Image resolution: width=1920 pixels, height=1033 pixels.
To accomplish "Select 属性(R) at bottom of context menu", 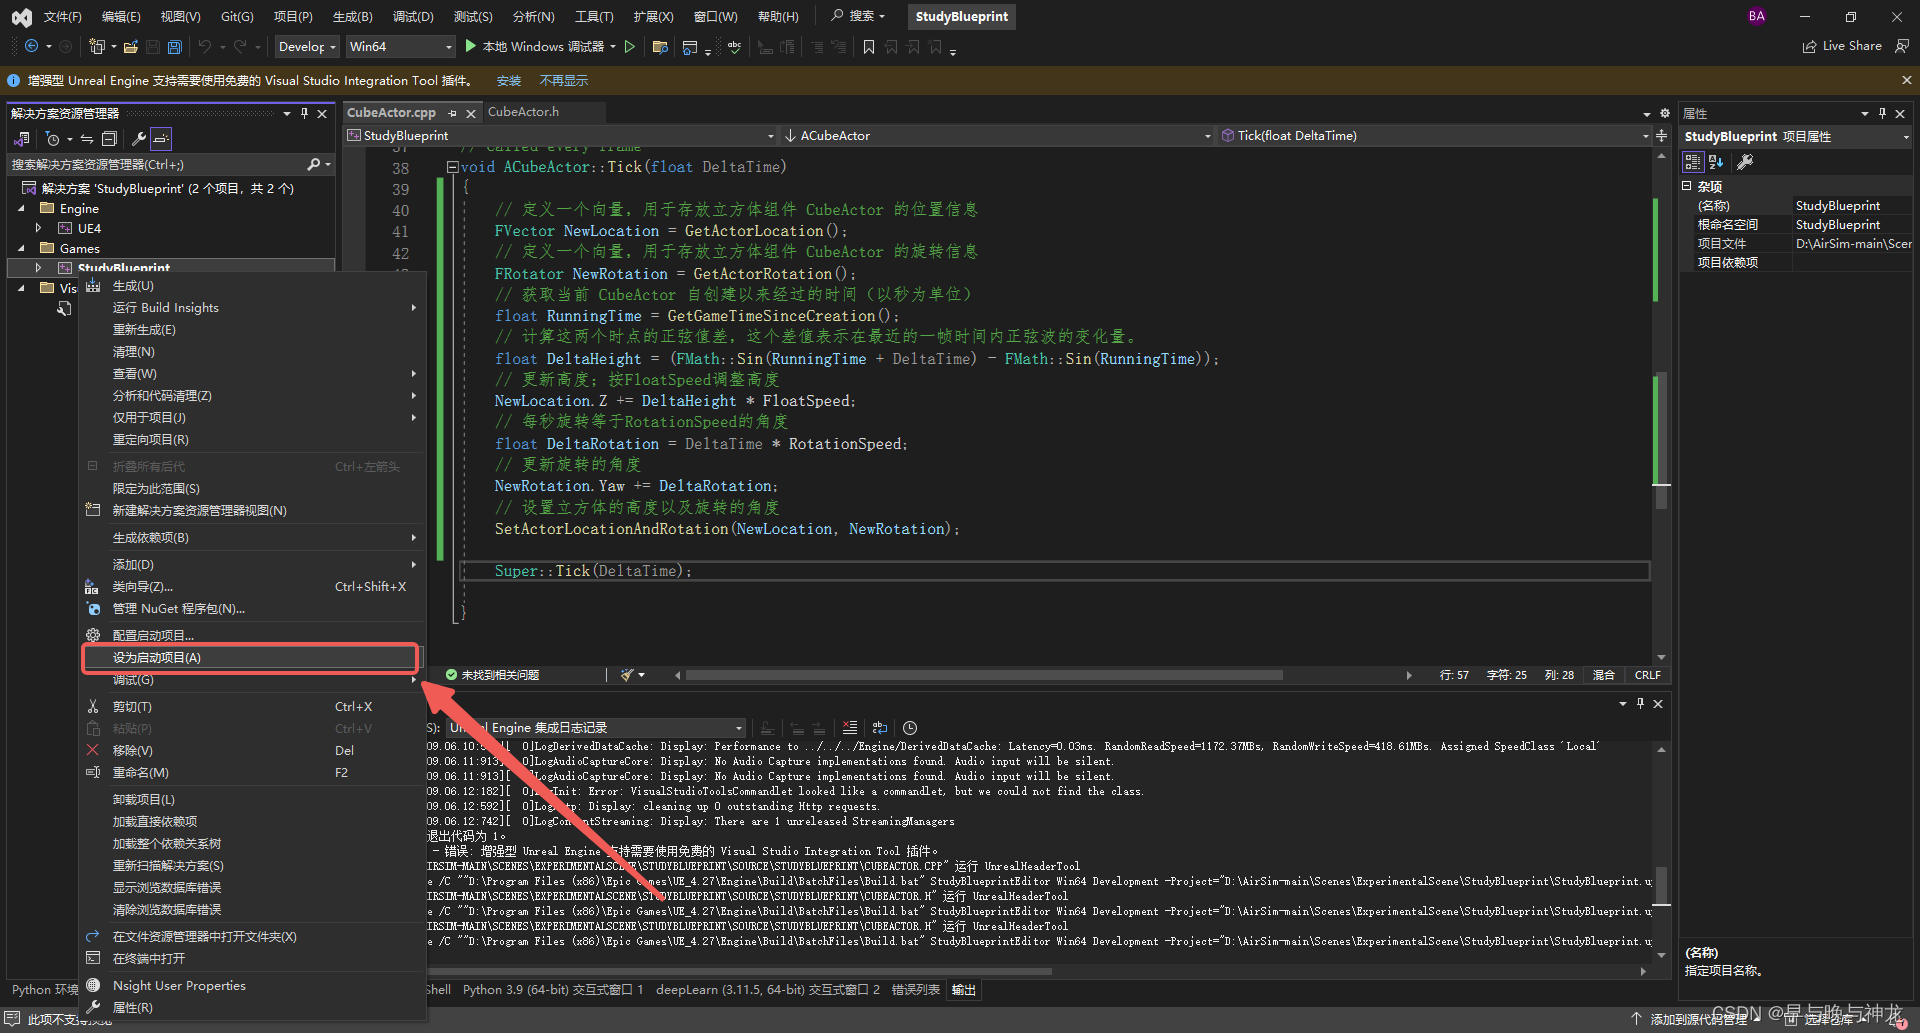I will [252, 1007].
